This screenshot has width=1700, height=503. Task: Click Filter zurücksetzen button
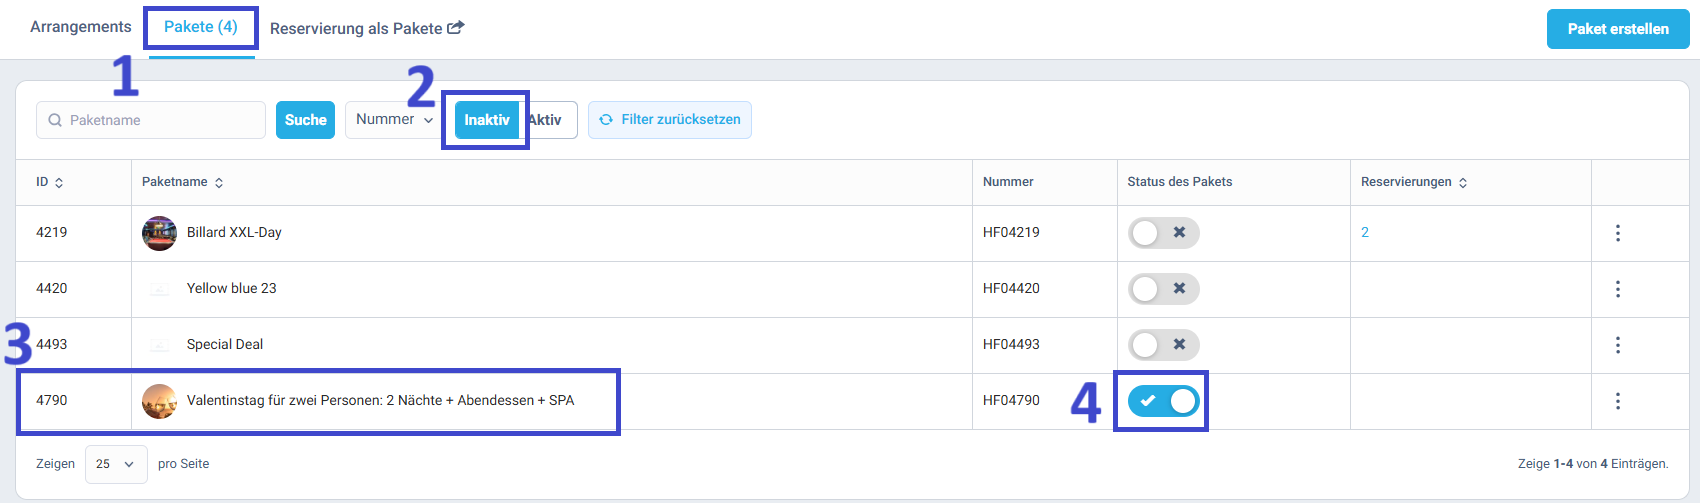click(670, 120)
